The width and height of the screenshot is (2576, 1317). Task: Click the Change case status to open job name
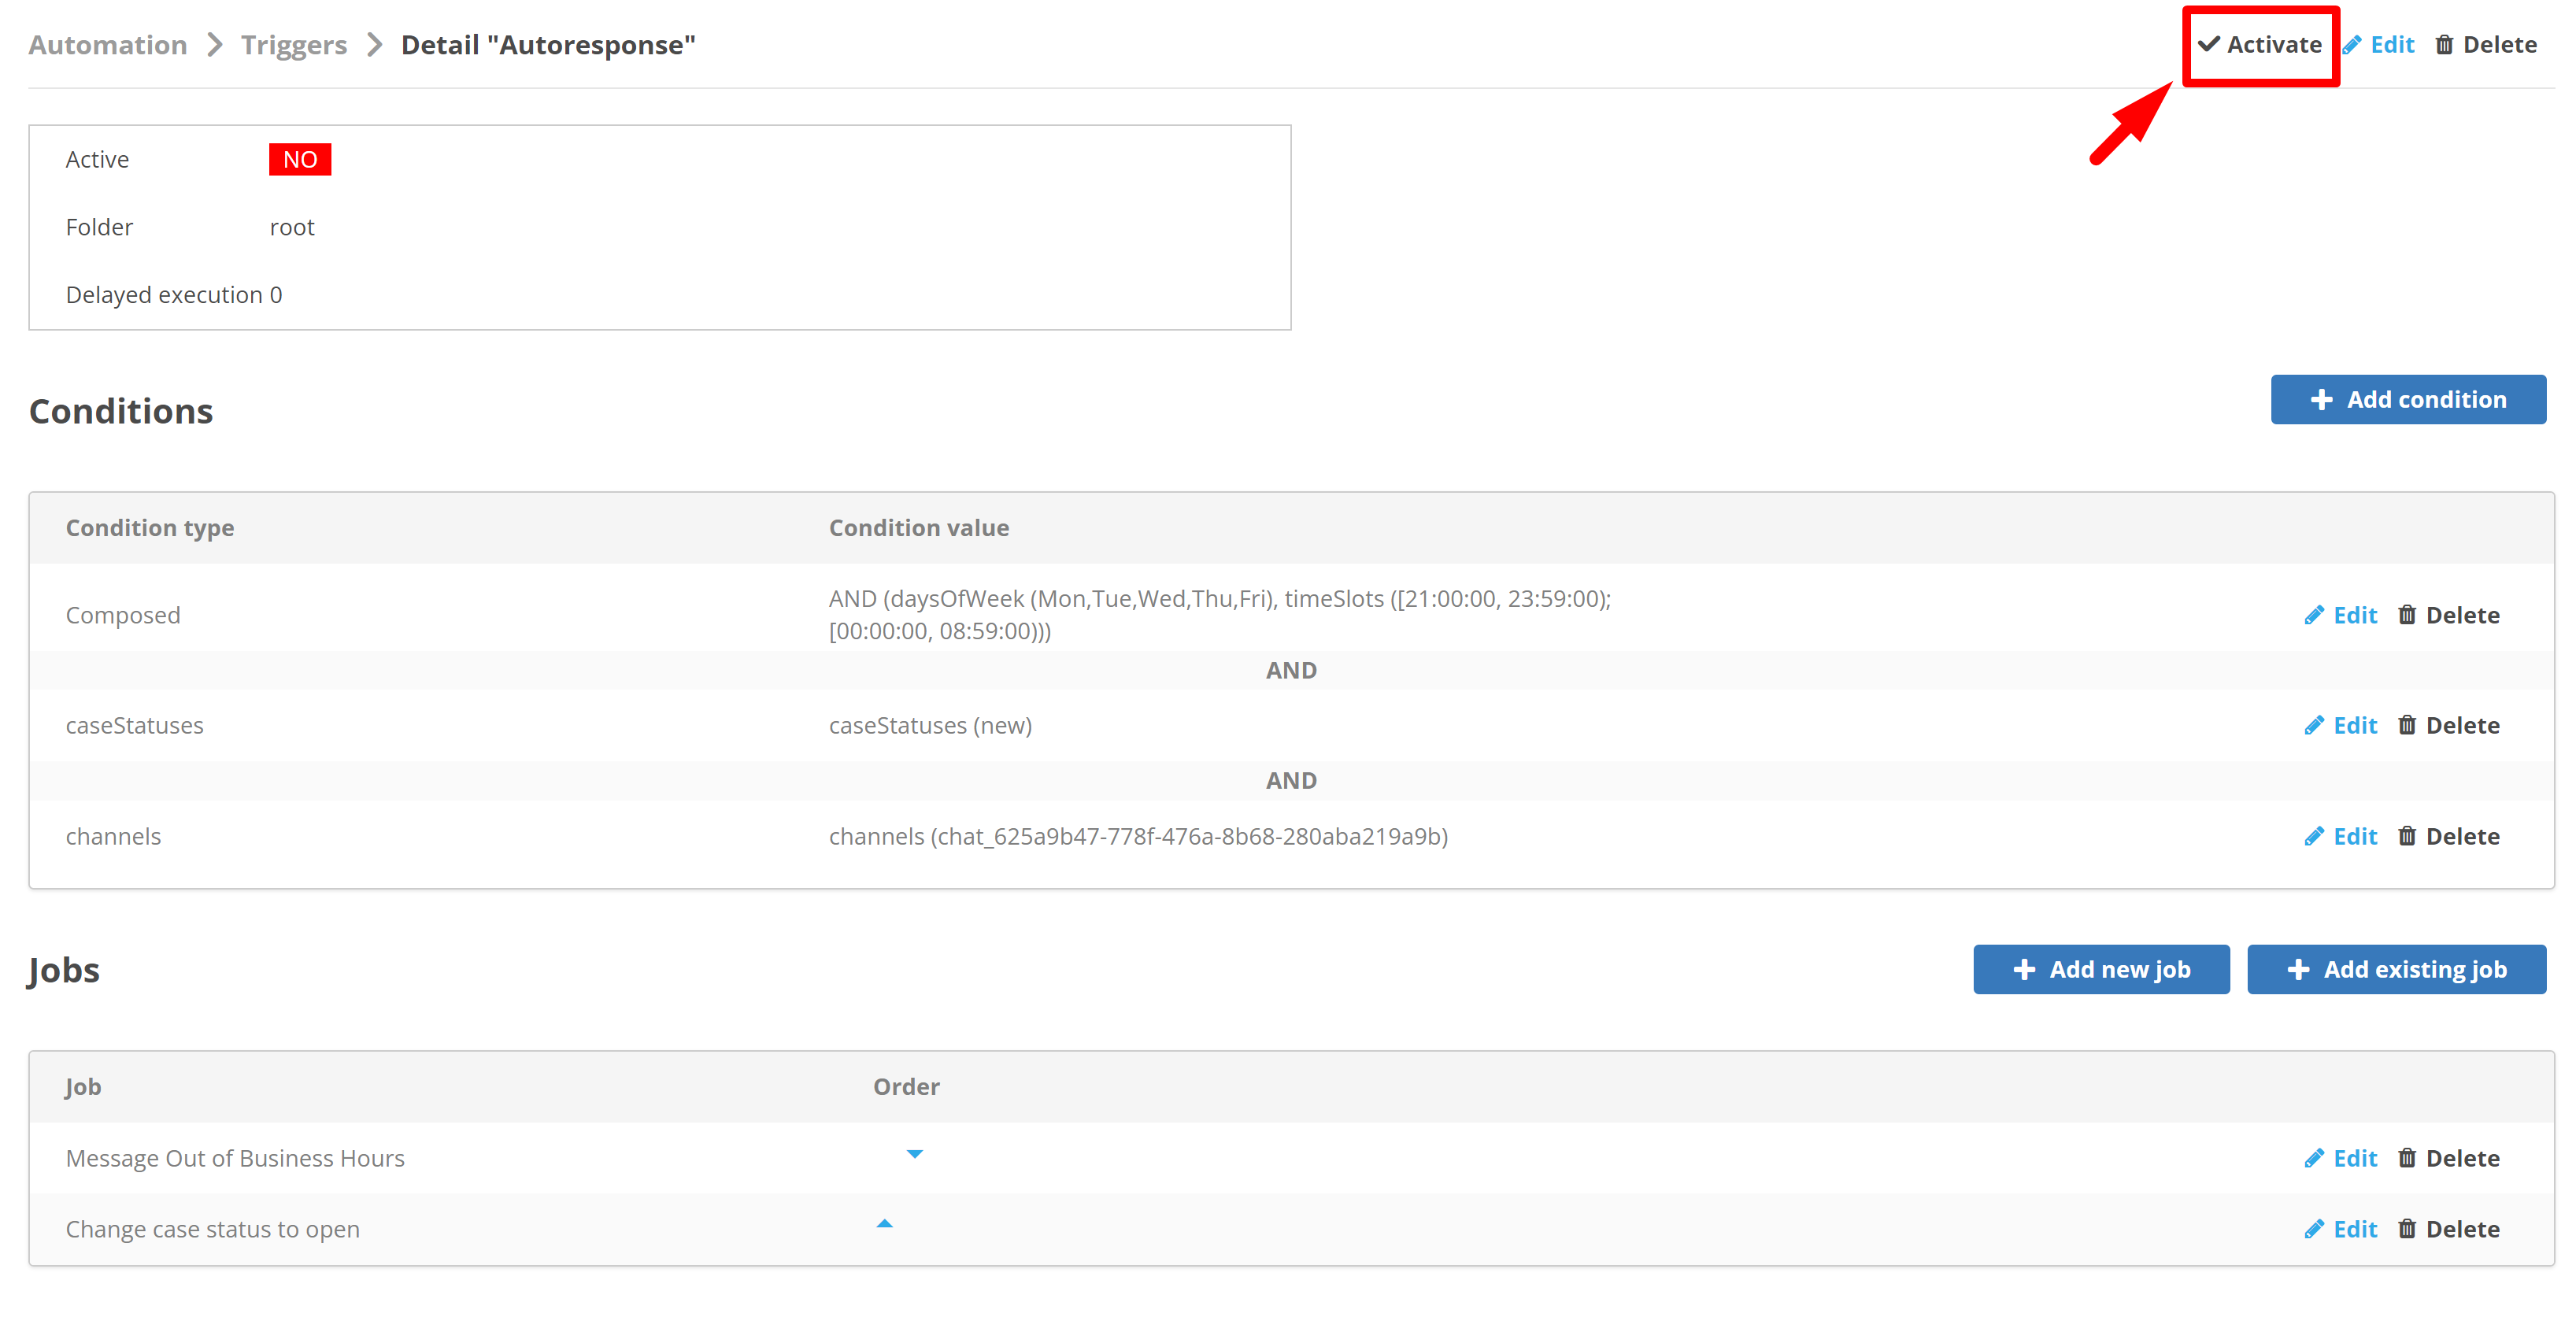tap(213, 1229)
